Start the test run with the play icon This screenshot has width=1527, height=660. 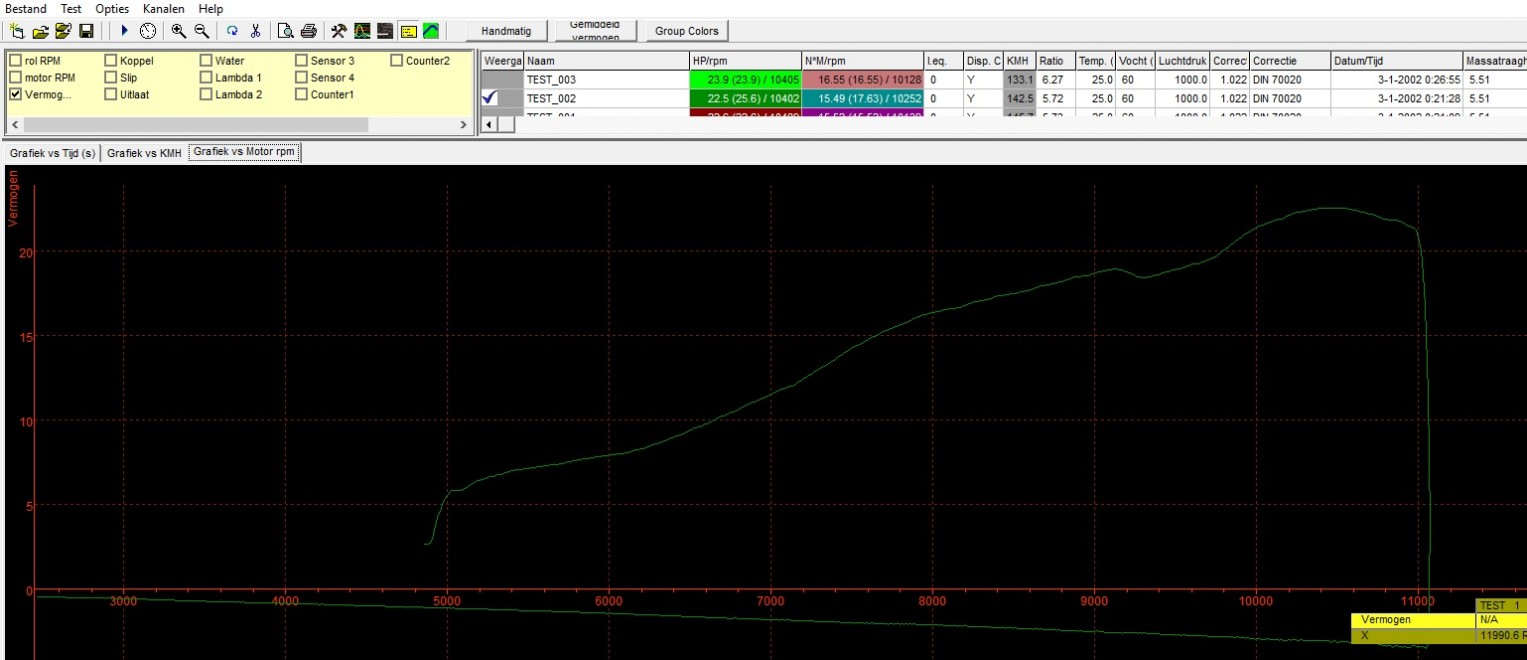pyautogui.click(x=124, y=31)
